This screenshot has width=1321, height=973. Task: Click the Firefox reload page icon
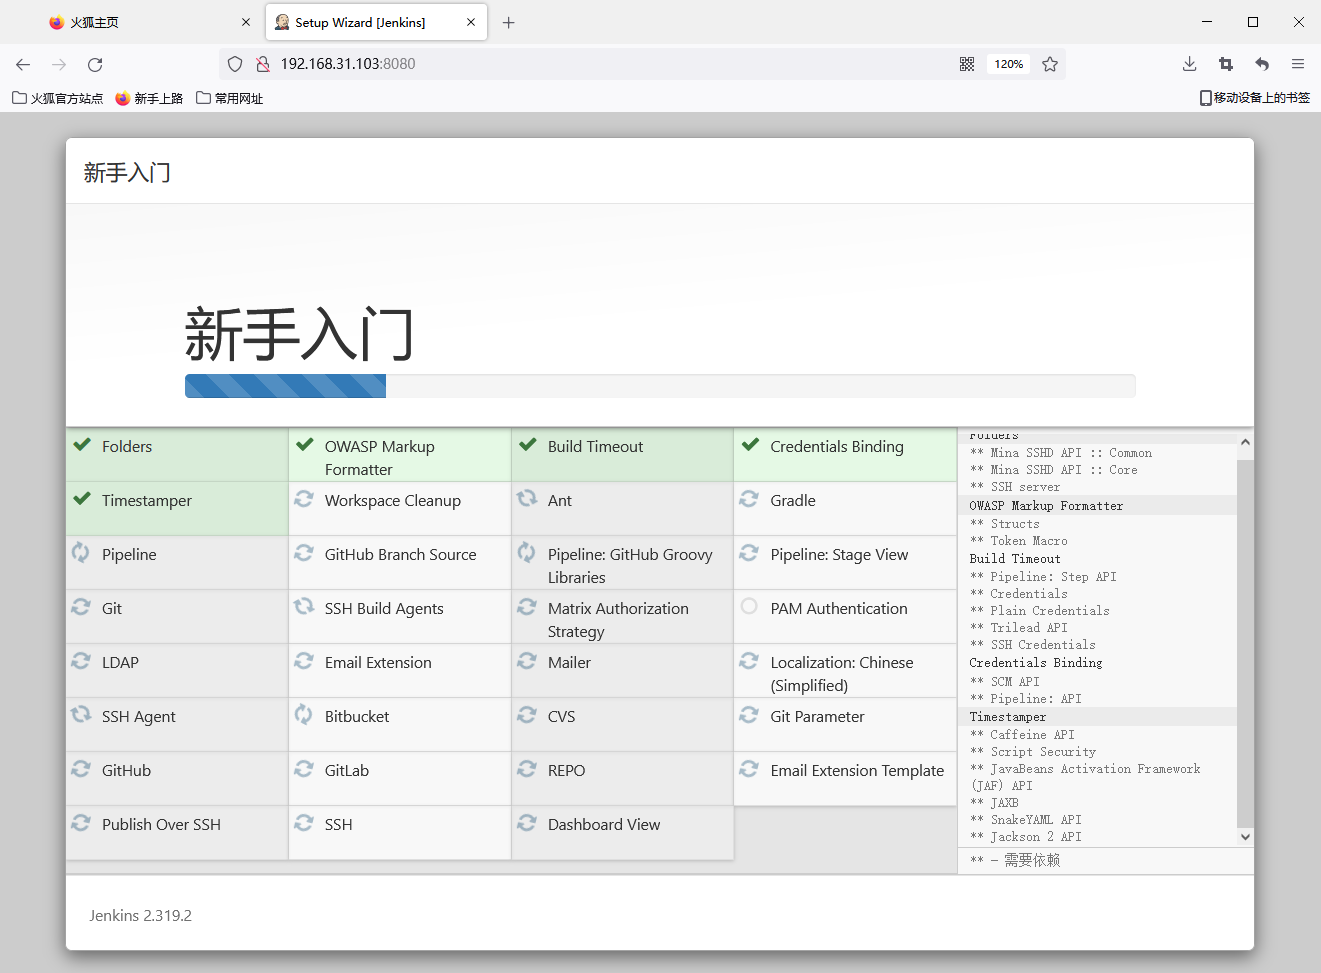point(95,64)
